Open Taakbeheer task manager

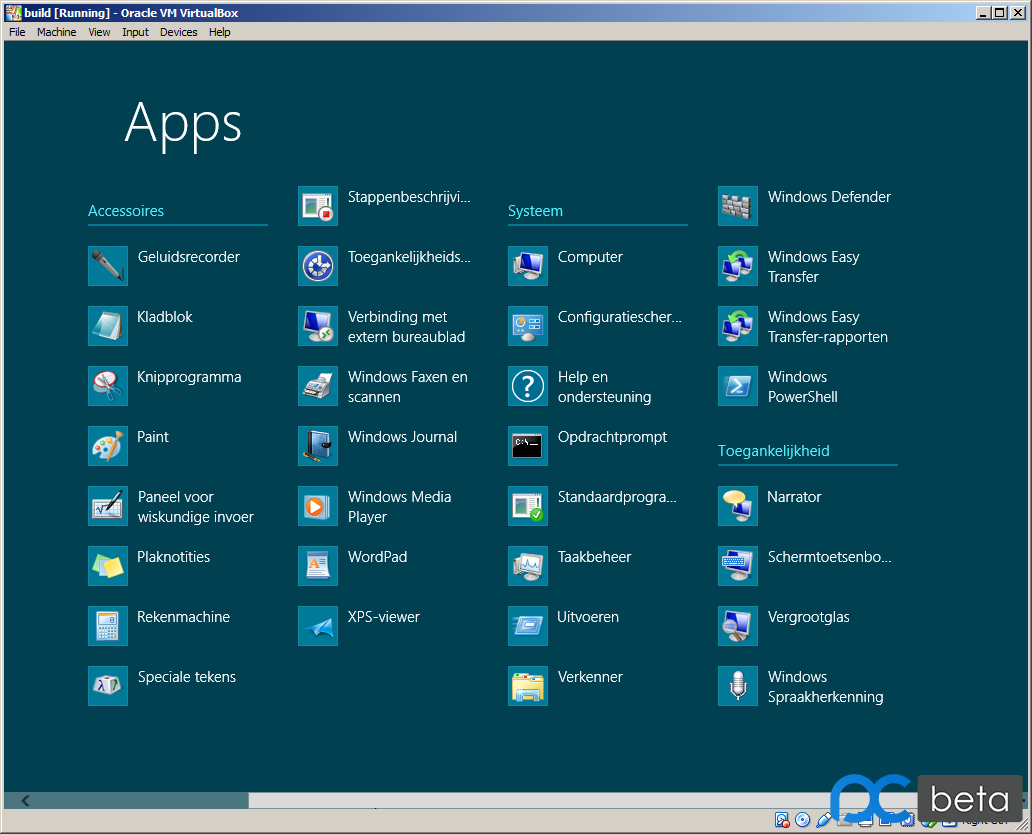pyautogui.click(x=528, y=566)
